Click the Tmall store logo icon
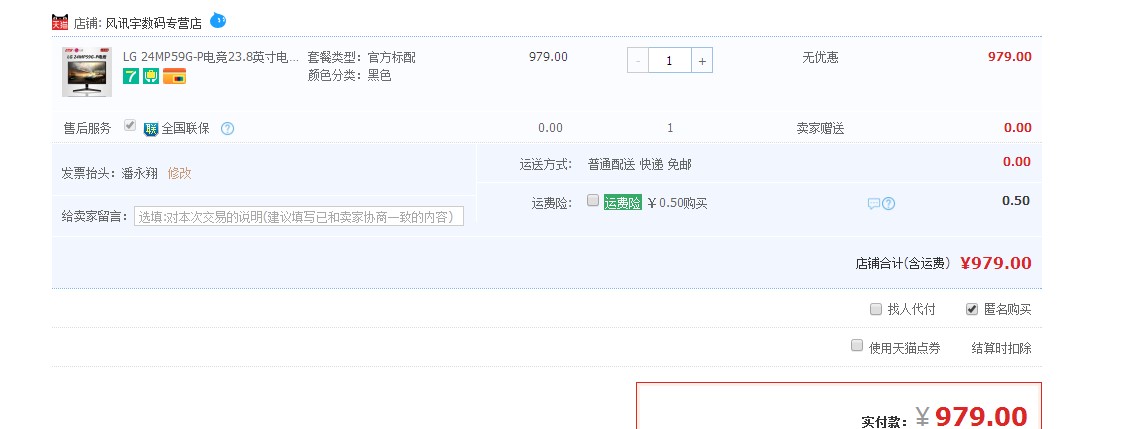This screenshot has height=429, width=1144. click(61, 23)
